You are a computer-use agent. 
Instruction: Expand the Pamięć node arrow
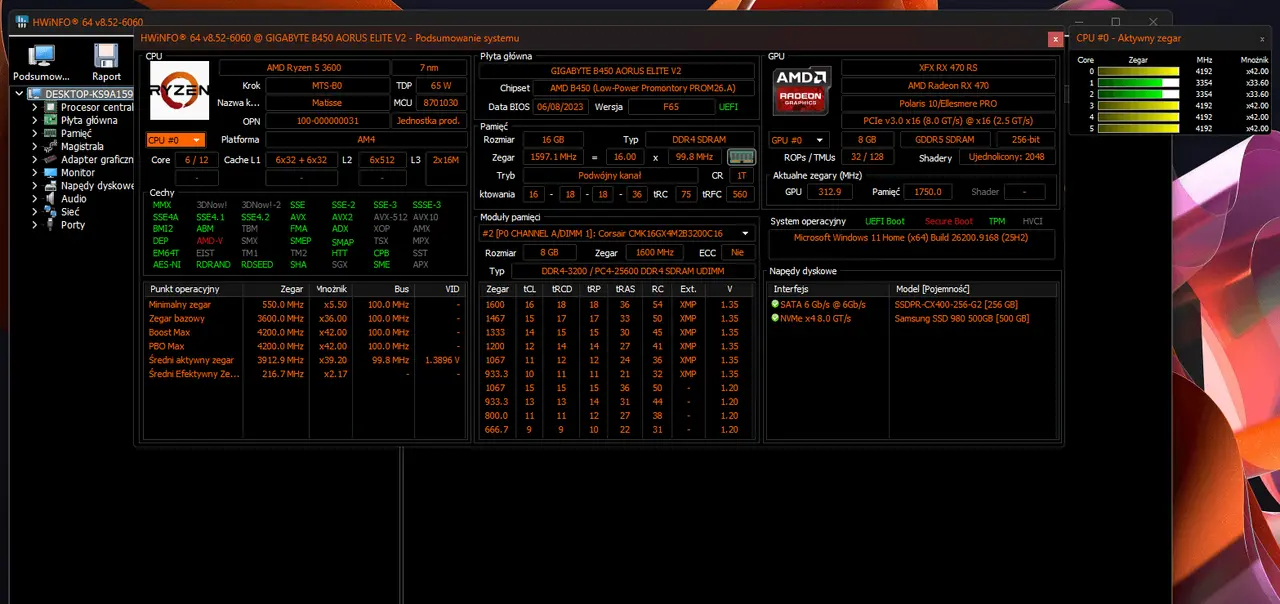coord(35,133)
